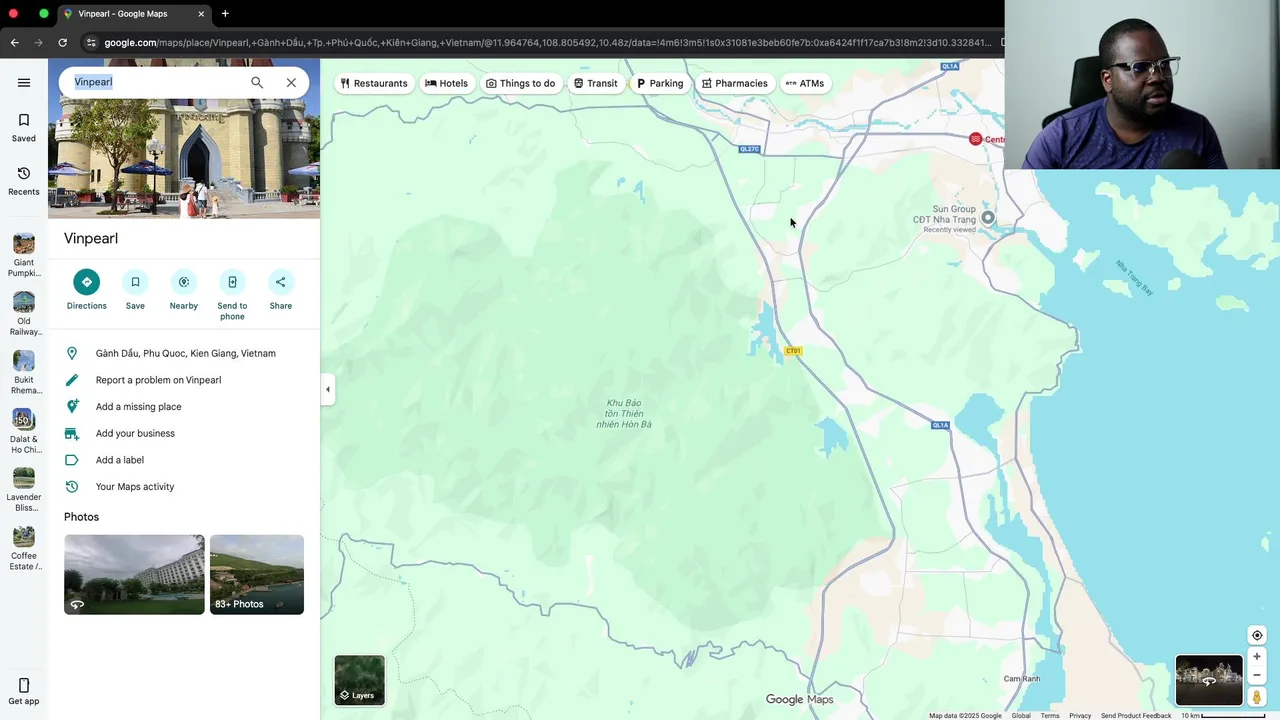Filter map by Hotels
This screenshot has width=1280, height=720.
coord(446,83)
